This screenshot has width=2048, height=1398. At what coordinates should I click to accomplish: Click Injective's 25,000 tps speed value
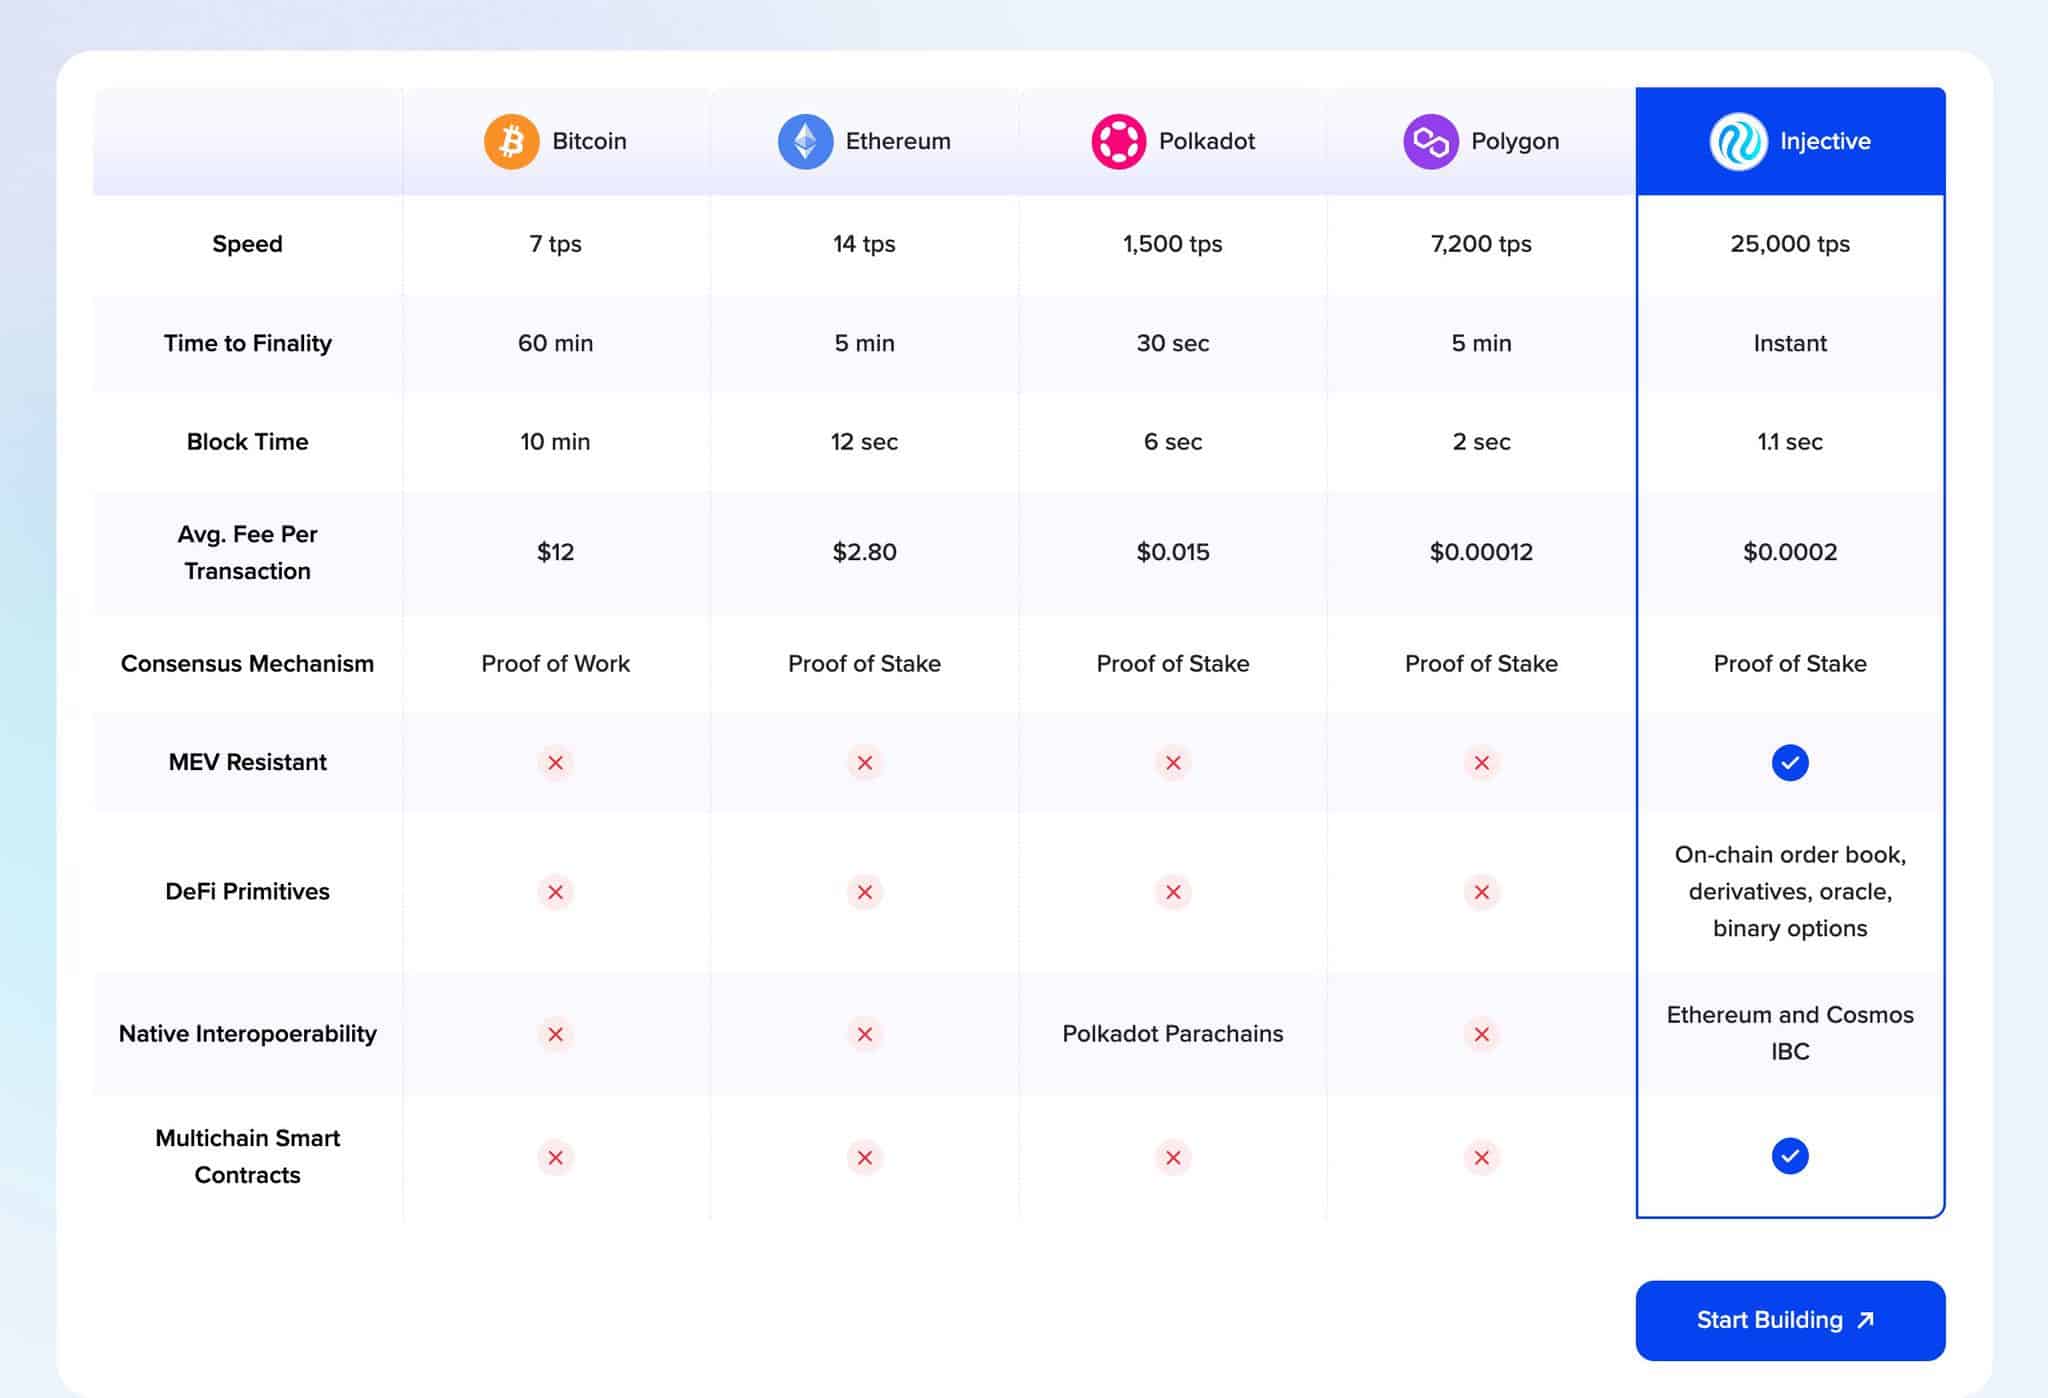pos(1789,244)
